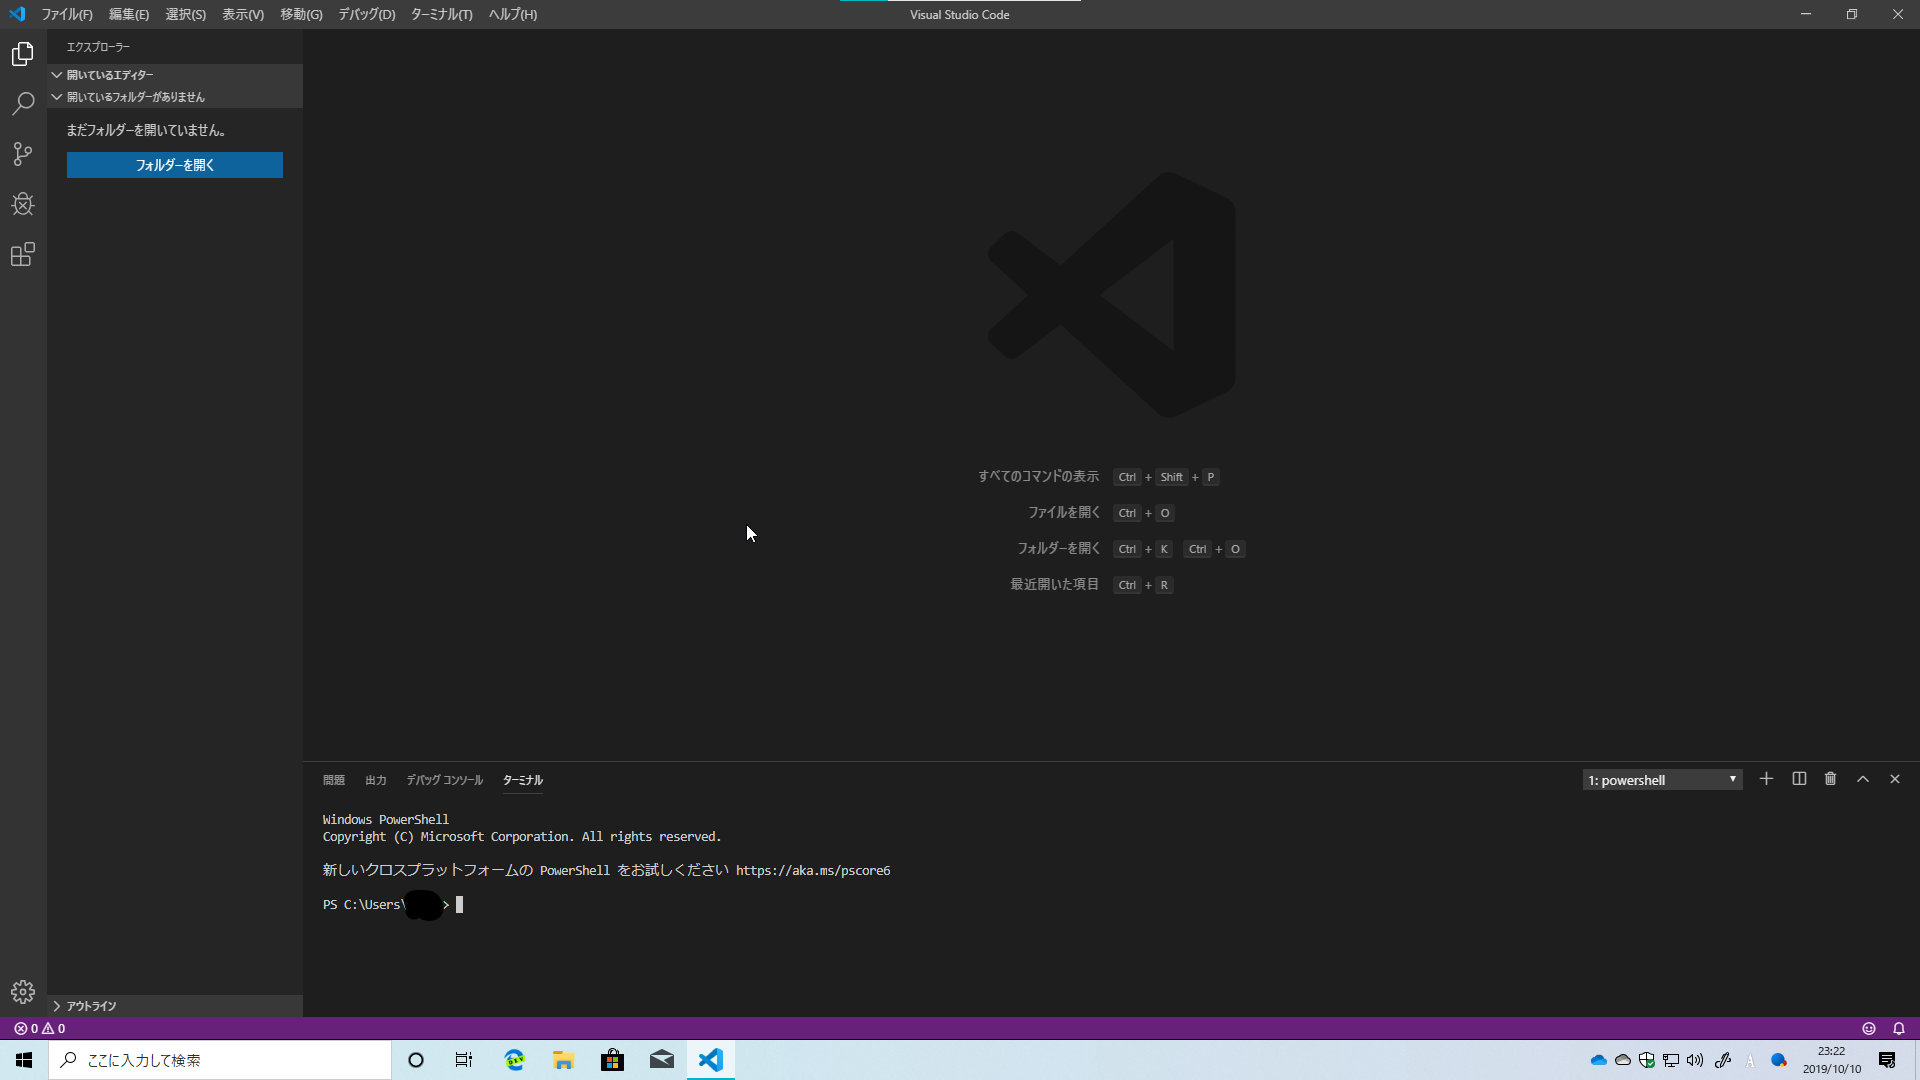
Task: Open the ファイル(F) menu
Action: (67, 14)
